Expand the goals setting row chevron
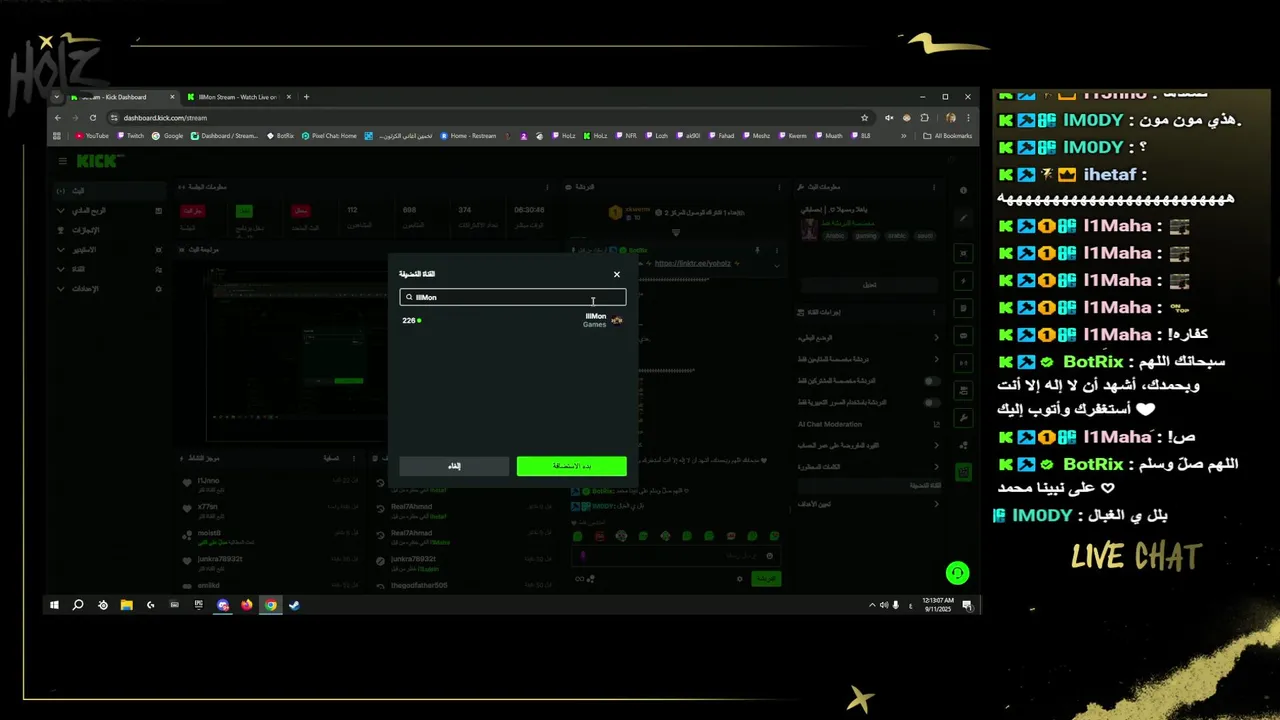Screen dimensions: 1280x720 [936, 504]
